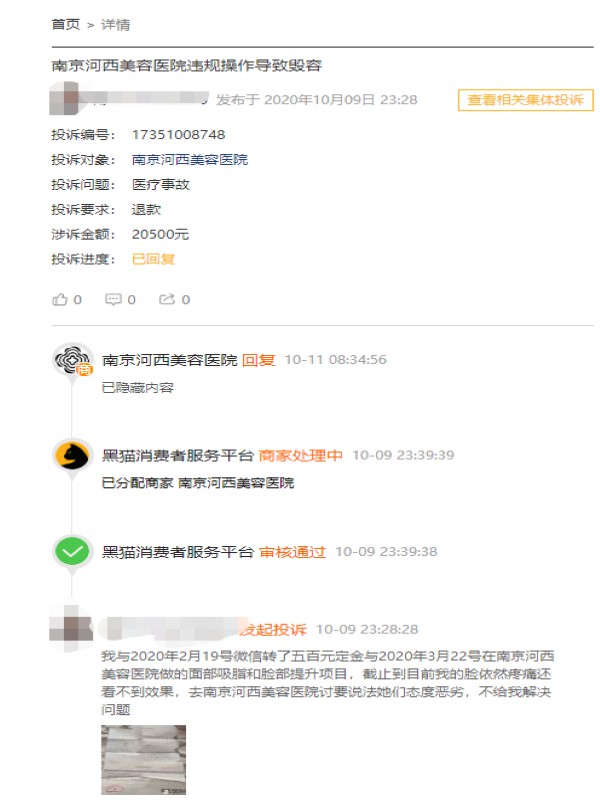
Task: Open 南京河西美容医院 complaint target link
Action: pos(190,160)
